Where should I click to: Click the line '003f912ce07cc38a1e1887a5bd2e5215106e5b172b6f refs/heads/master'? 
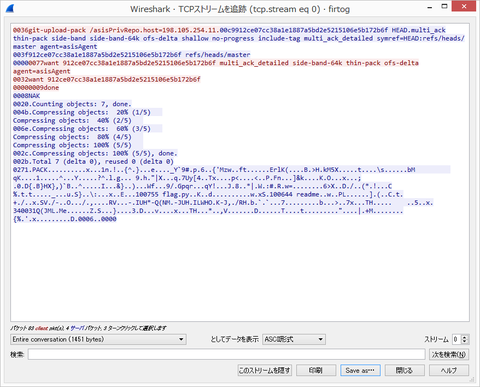point(131,55)
